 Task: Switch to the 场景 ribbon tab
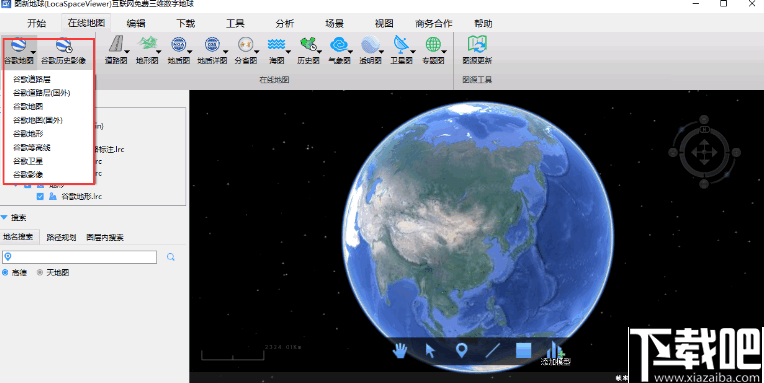pyautogui.click(x=334, y=23)
